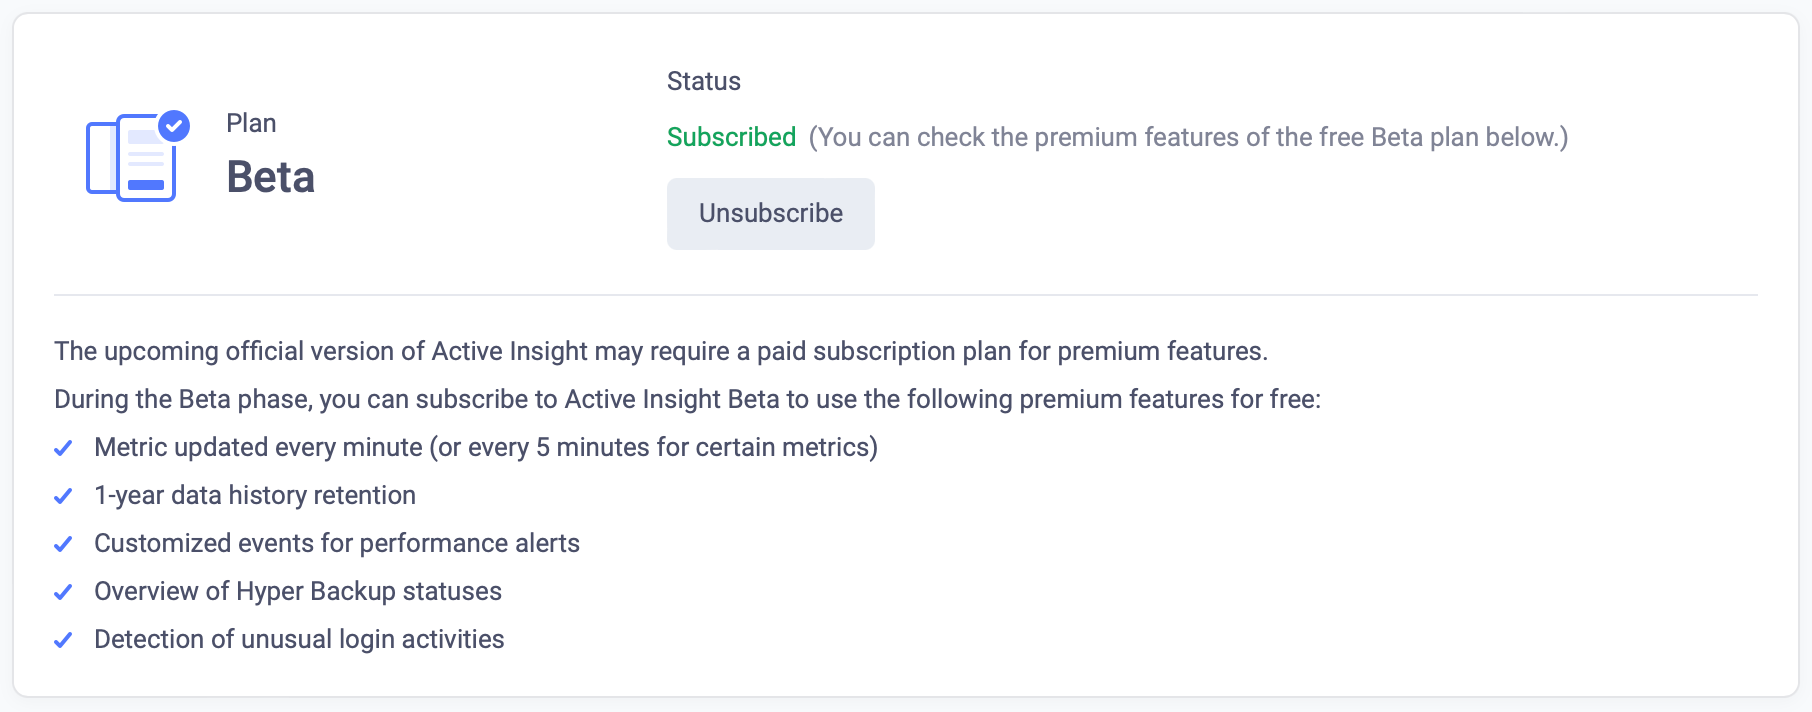This screenshot has height=712, width=1812.
Task: Select the premium features note in parentheses
Action: 1188,137
